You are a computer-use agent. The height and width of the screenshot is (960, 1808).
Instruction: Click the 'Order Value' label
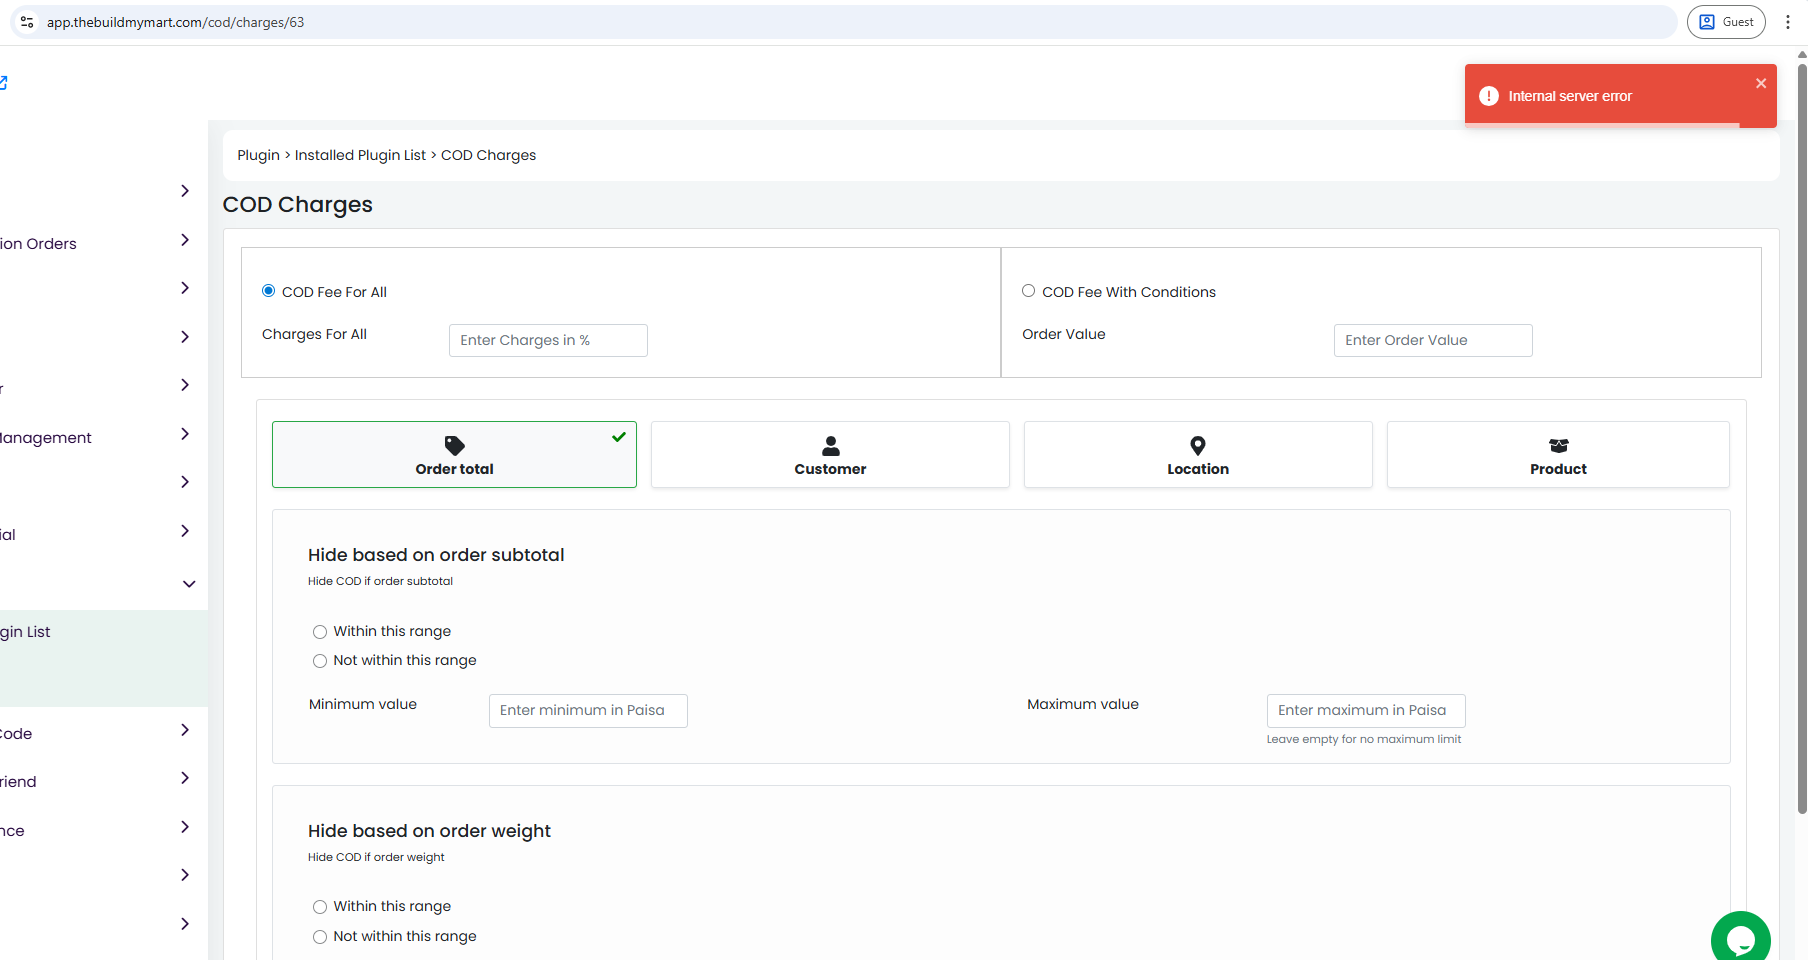1064,334
